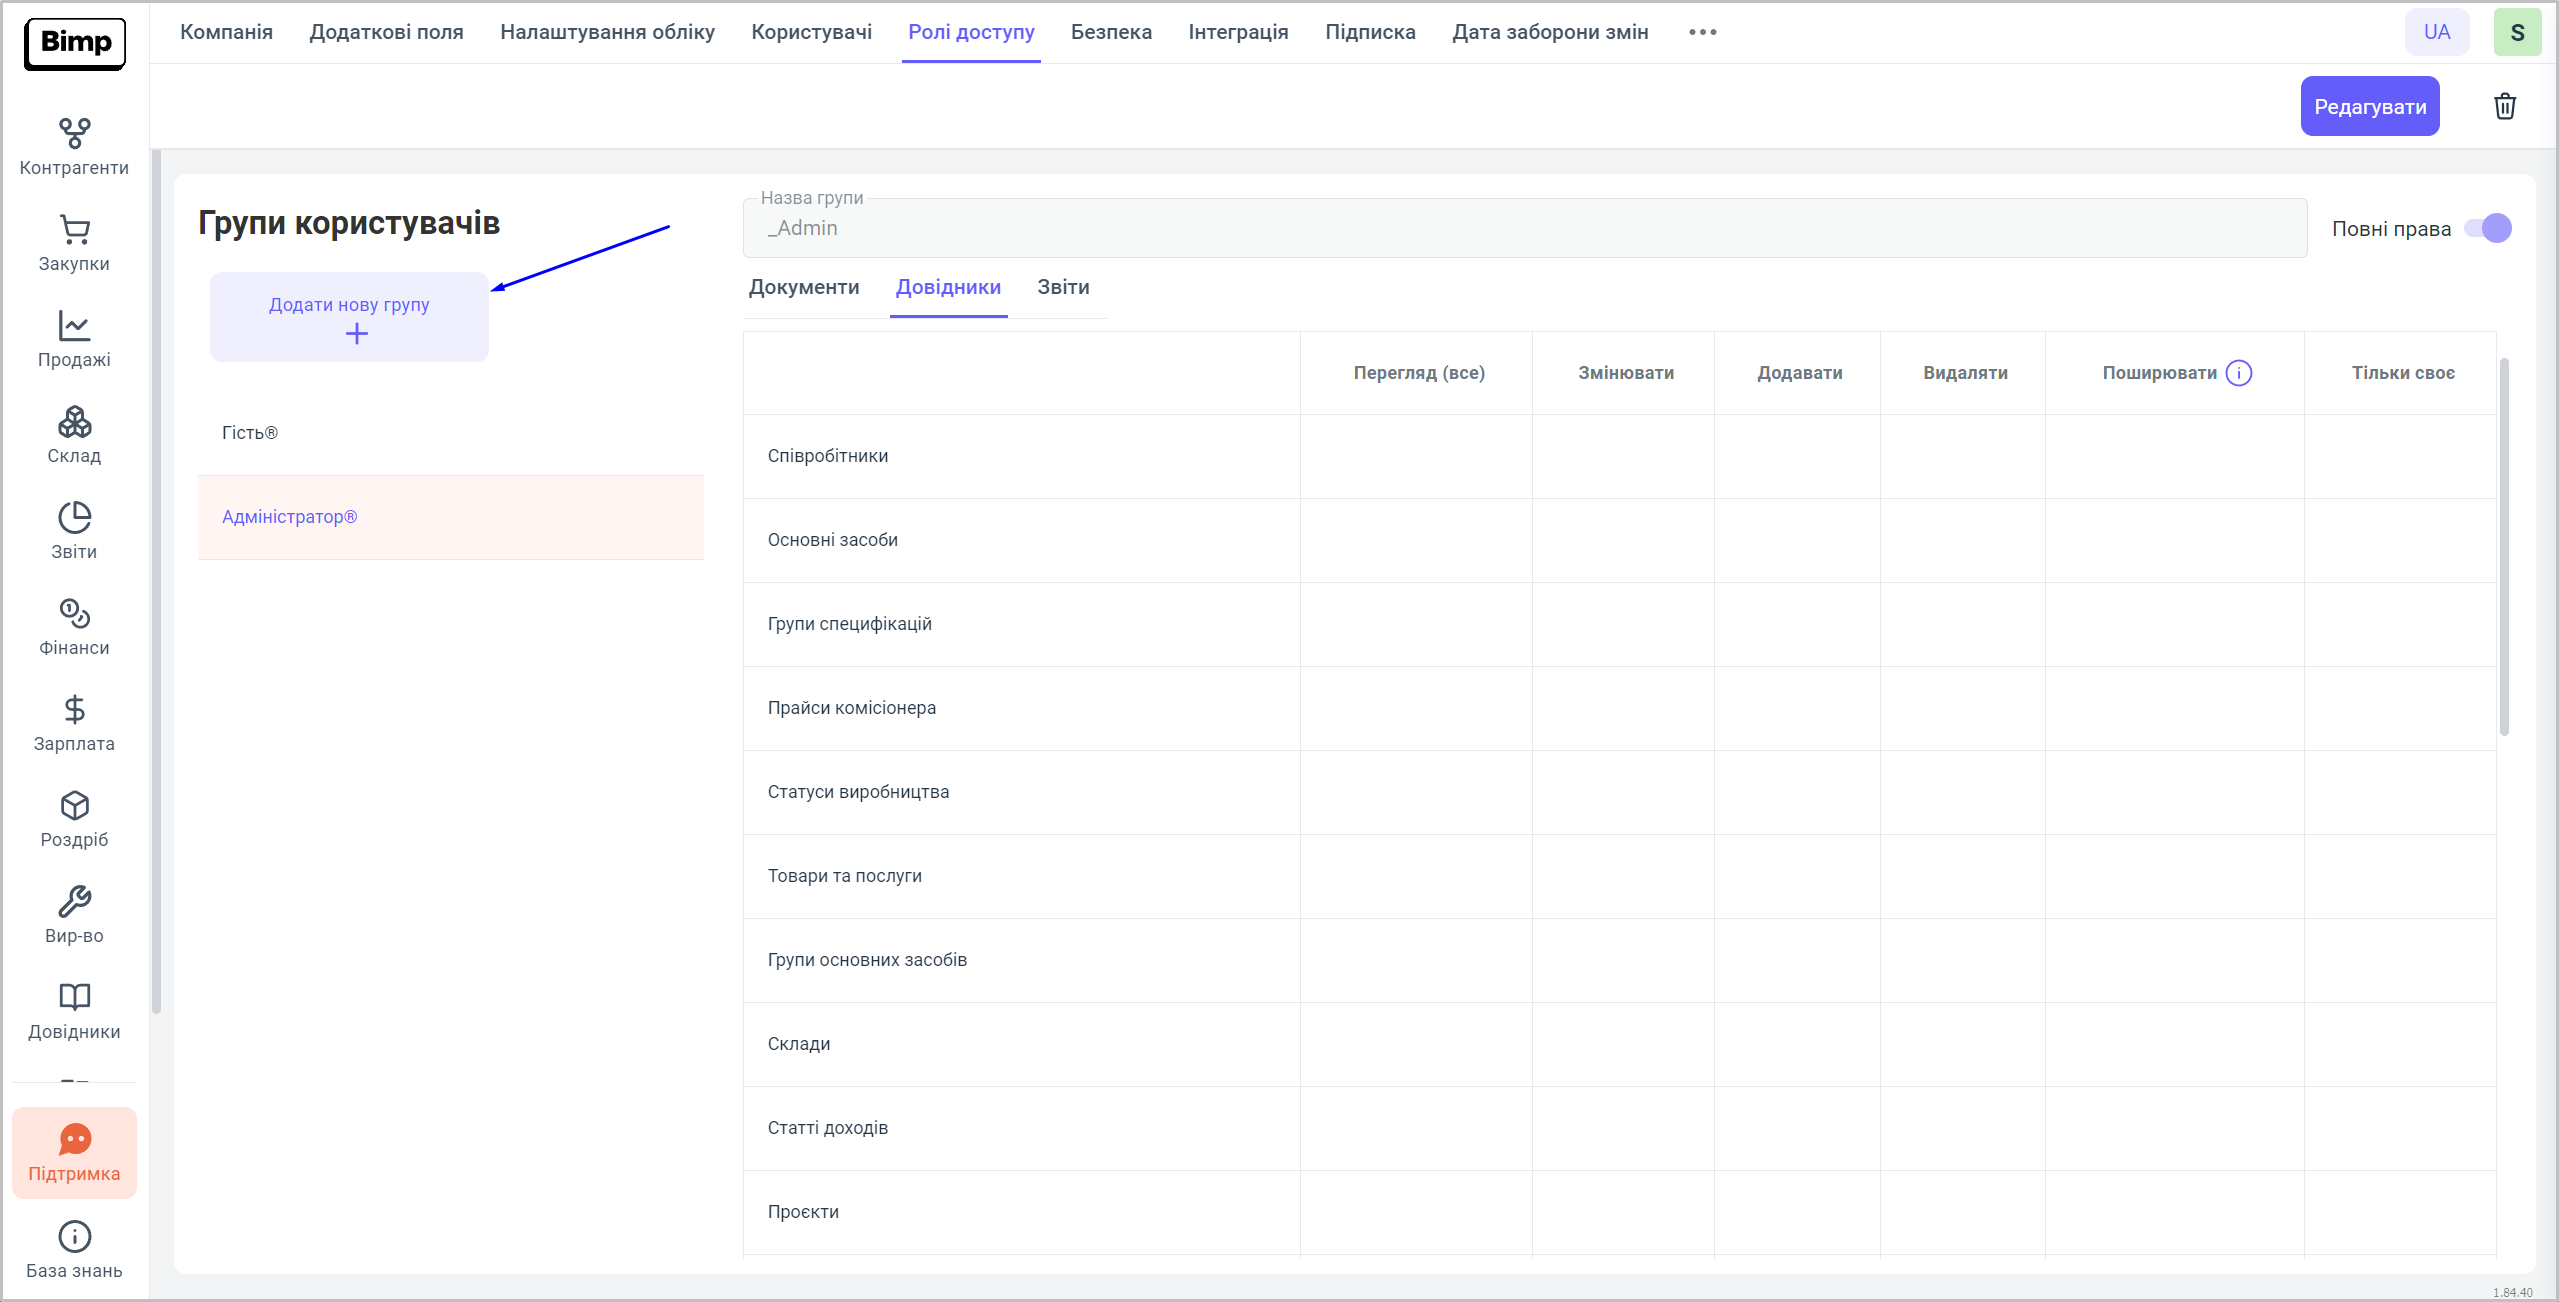Click the Поширювати info icon
This screenshot has width=2559, height=1302.
tap(2239, 373)
